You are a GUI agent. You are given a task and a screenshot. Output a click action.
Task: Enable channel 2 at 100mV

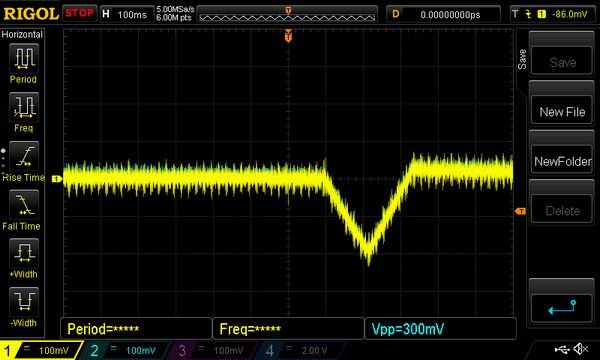125,350
